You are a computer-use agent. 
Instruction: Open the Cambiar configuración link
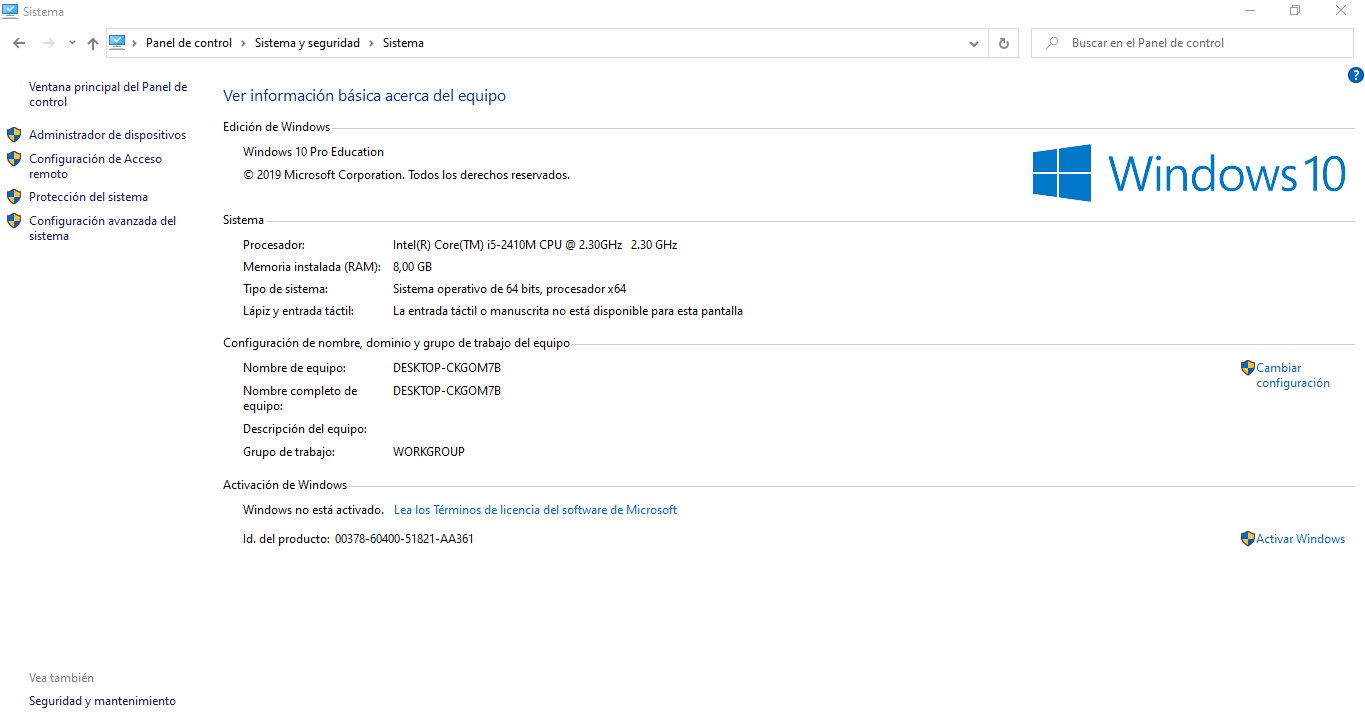point(1292,375)
